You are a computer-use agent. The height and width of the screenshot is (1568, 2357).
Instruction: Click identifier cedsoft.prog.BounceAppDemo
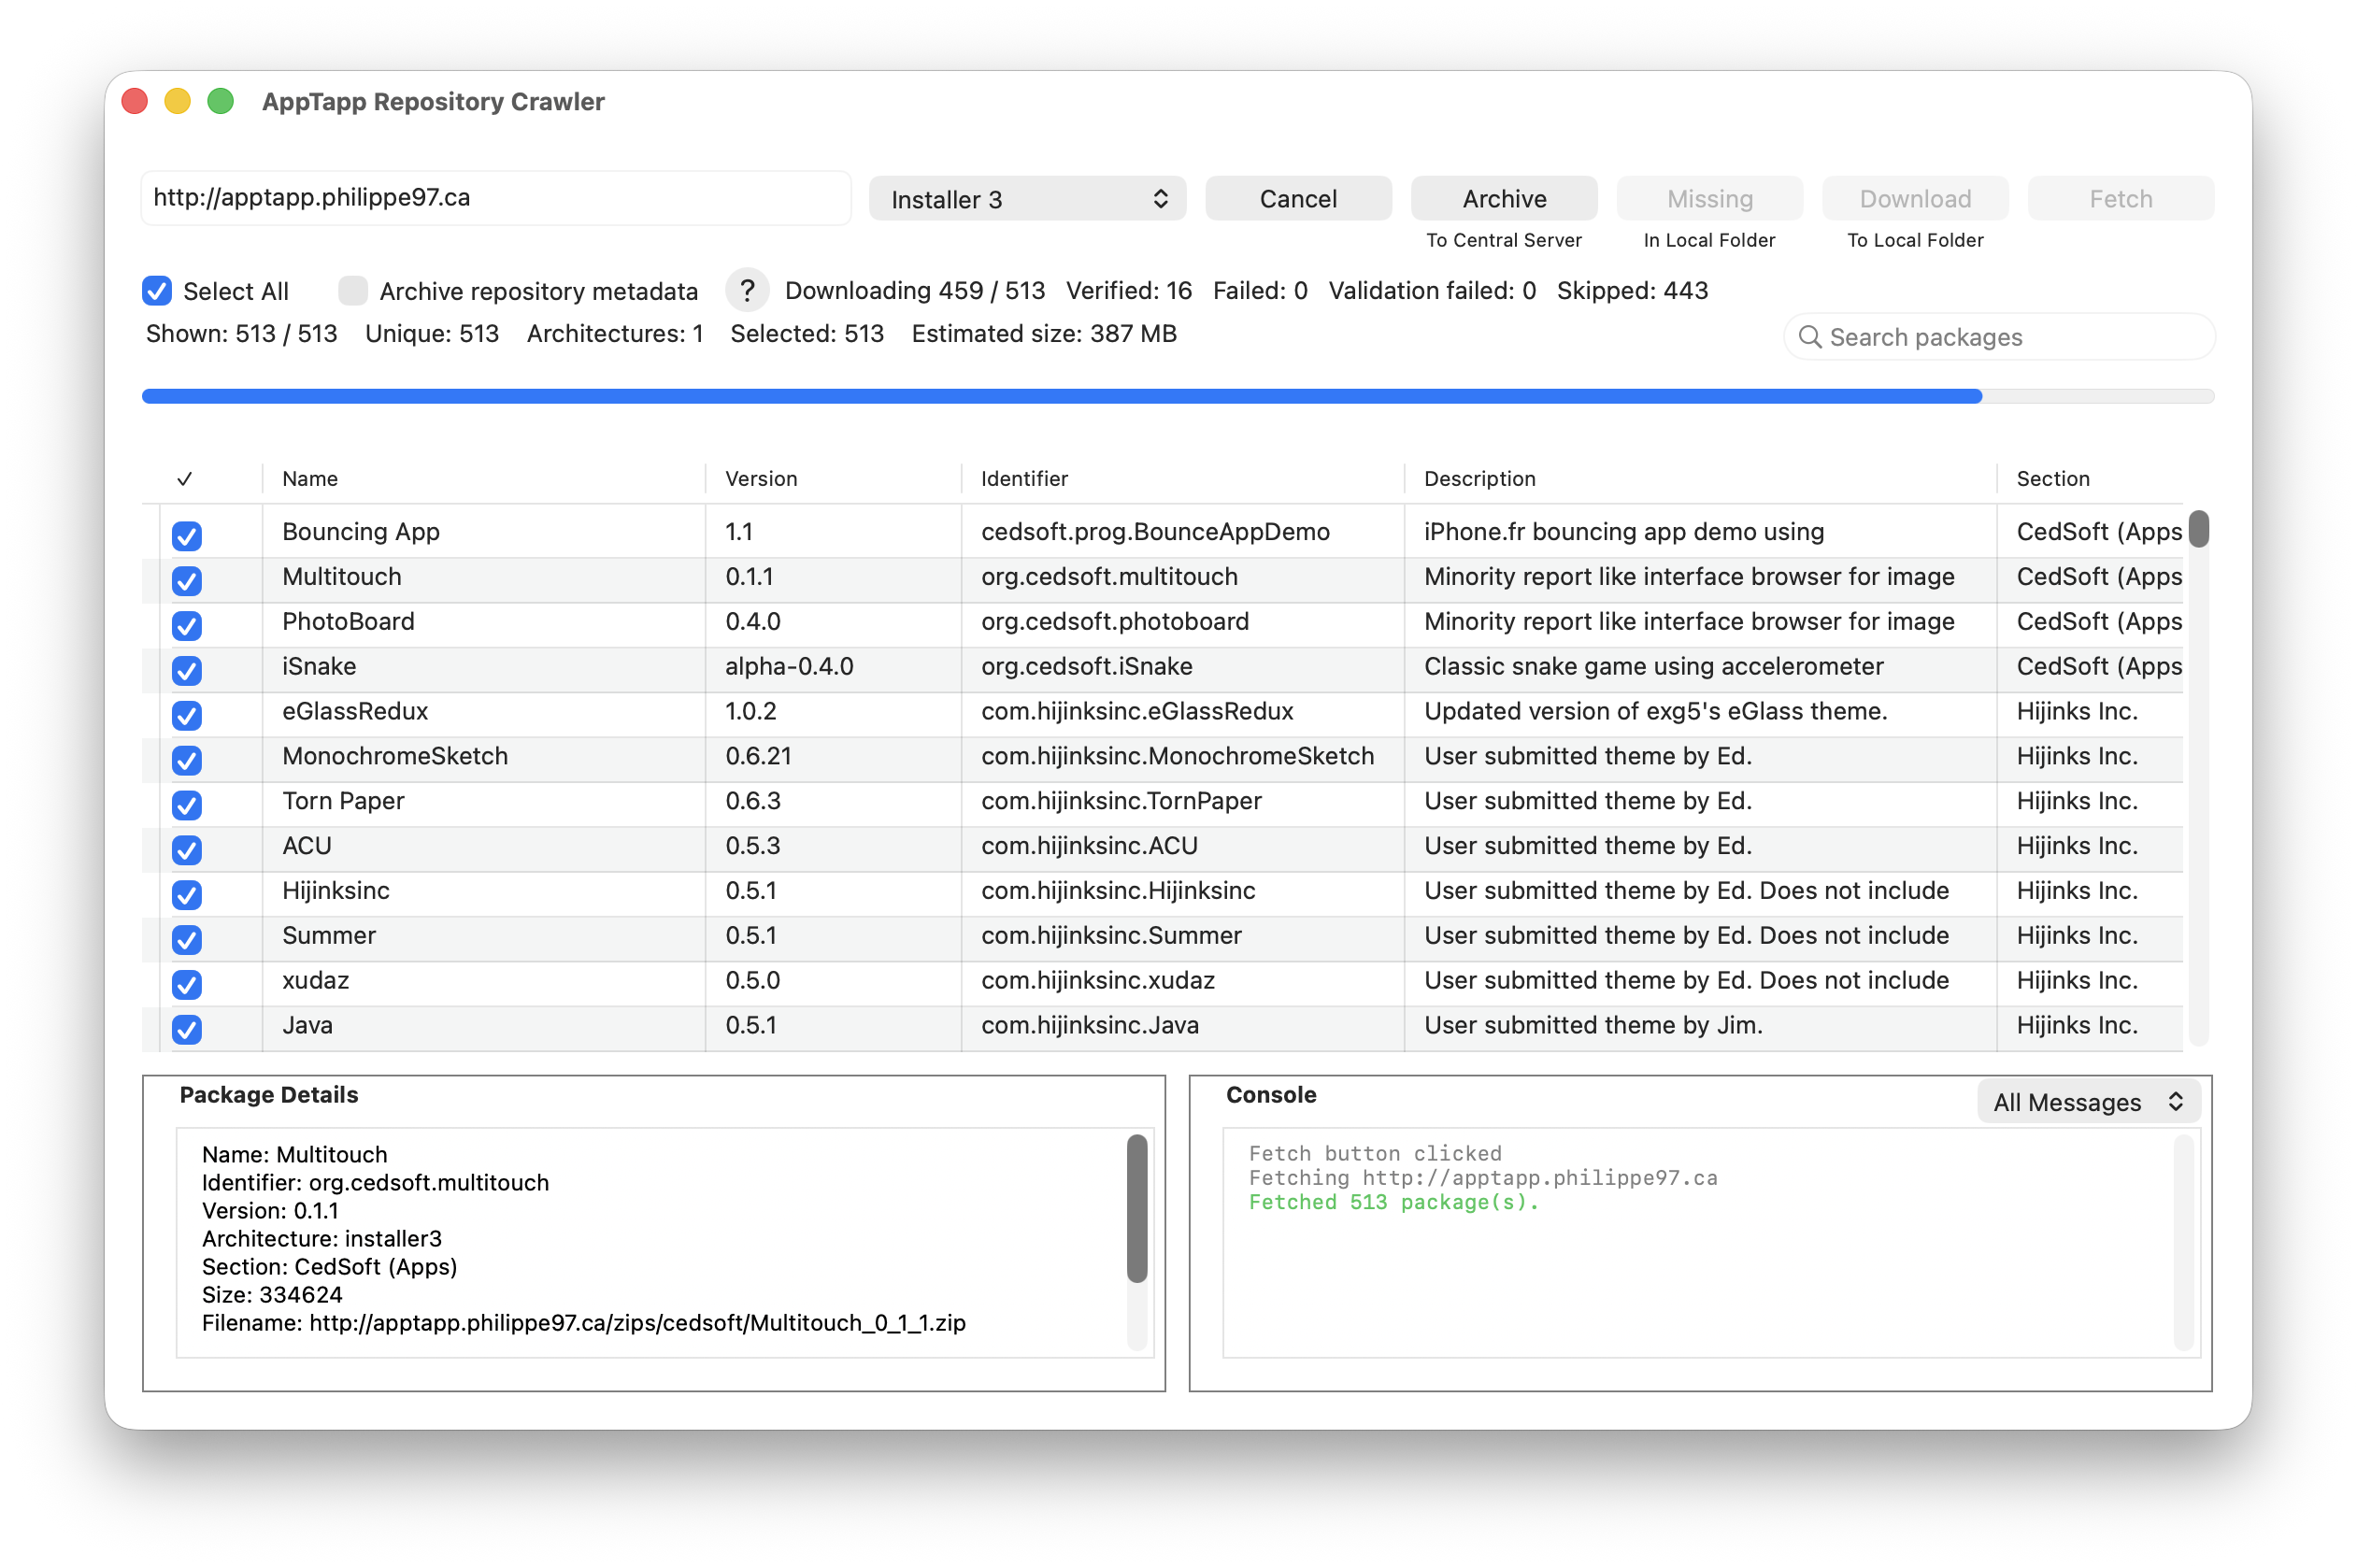click(x=1155, y=532)
